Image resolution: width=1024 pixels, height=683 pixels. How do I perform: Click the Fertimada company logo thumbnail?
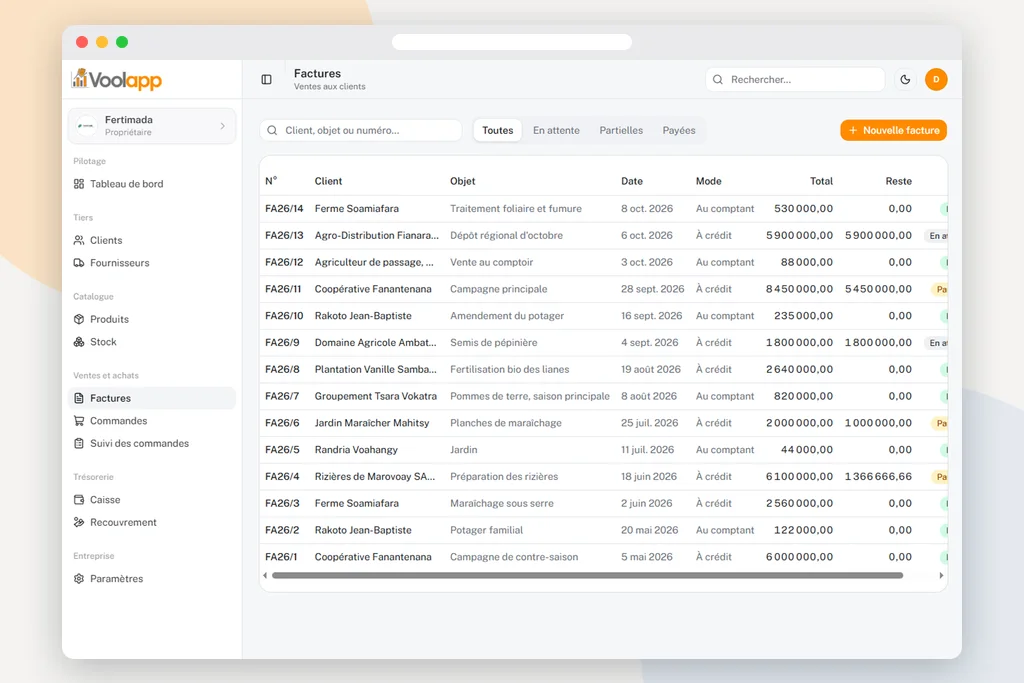87,125
